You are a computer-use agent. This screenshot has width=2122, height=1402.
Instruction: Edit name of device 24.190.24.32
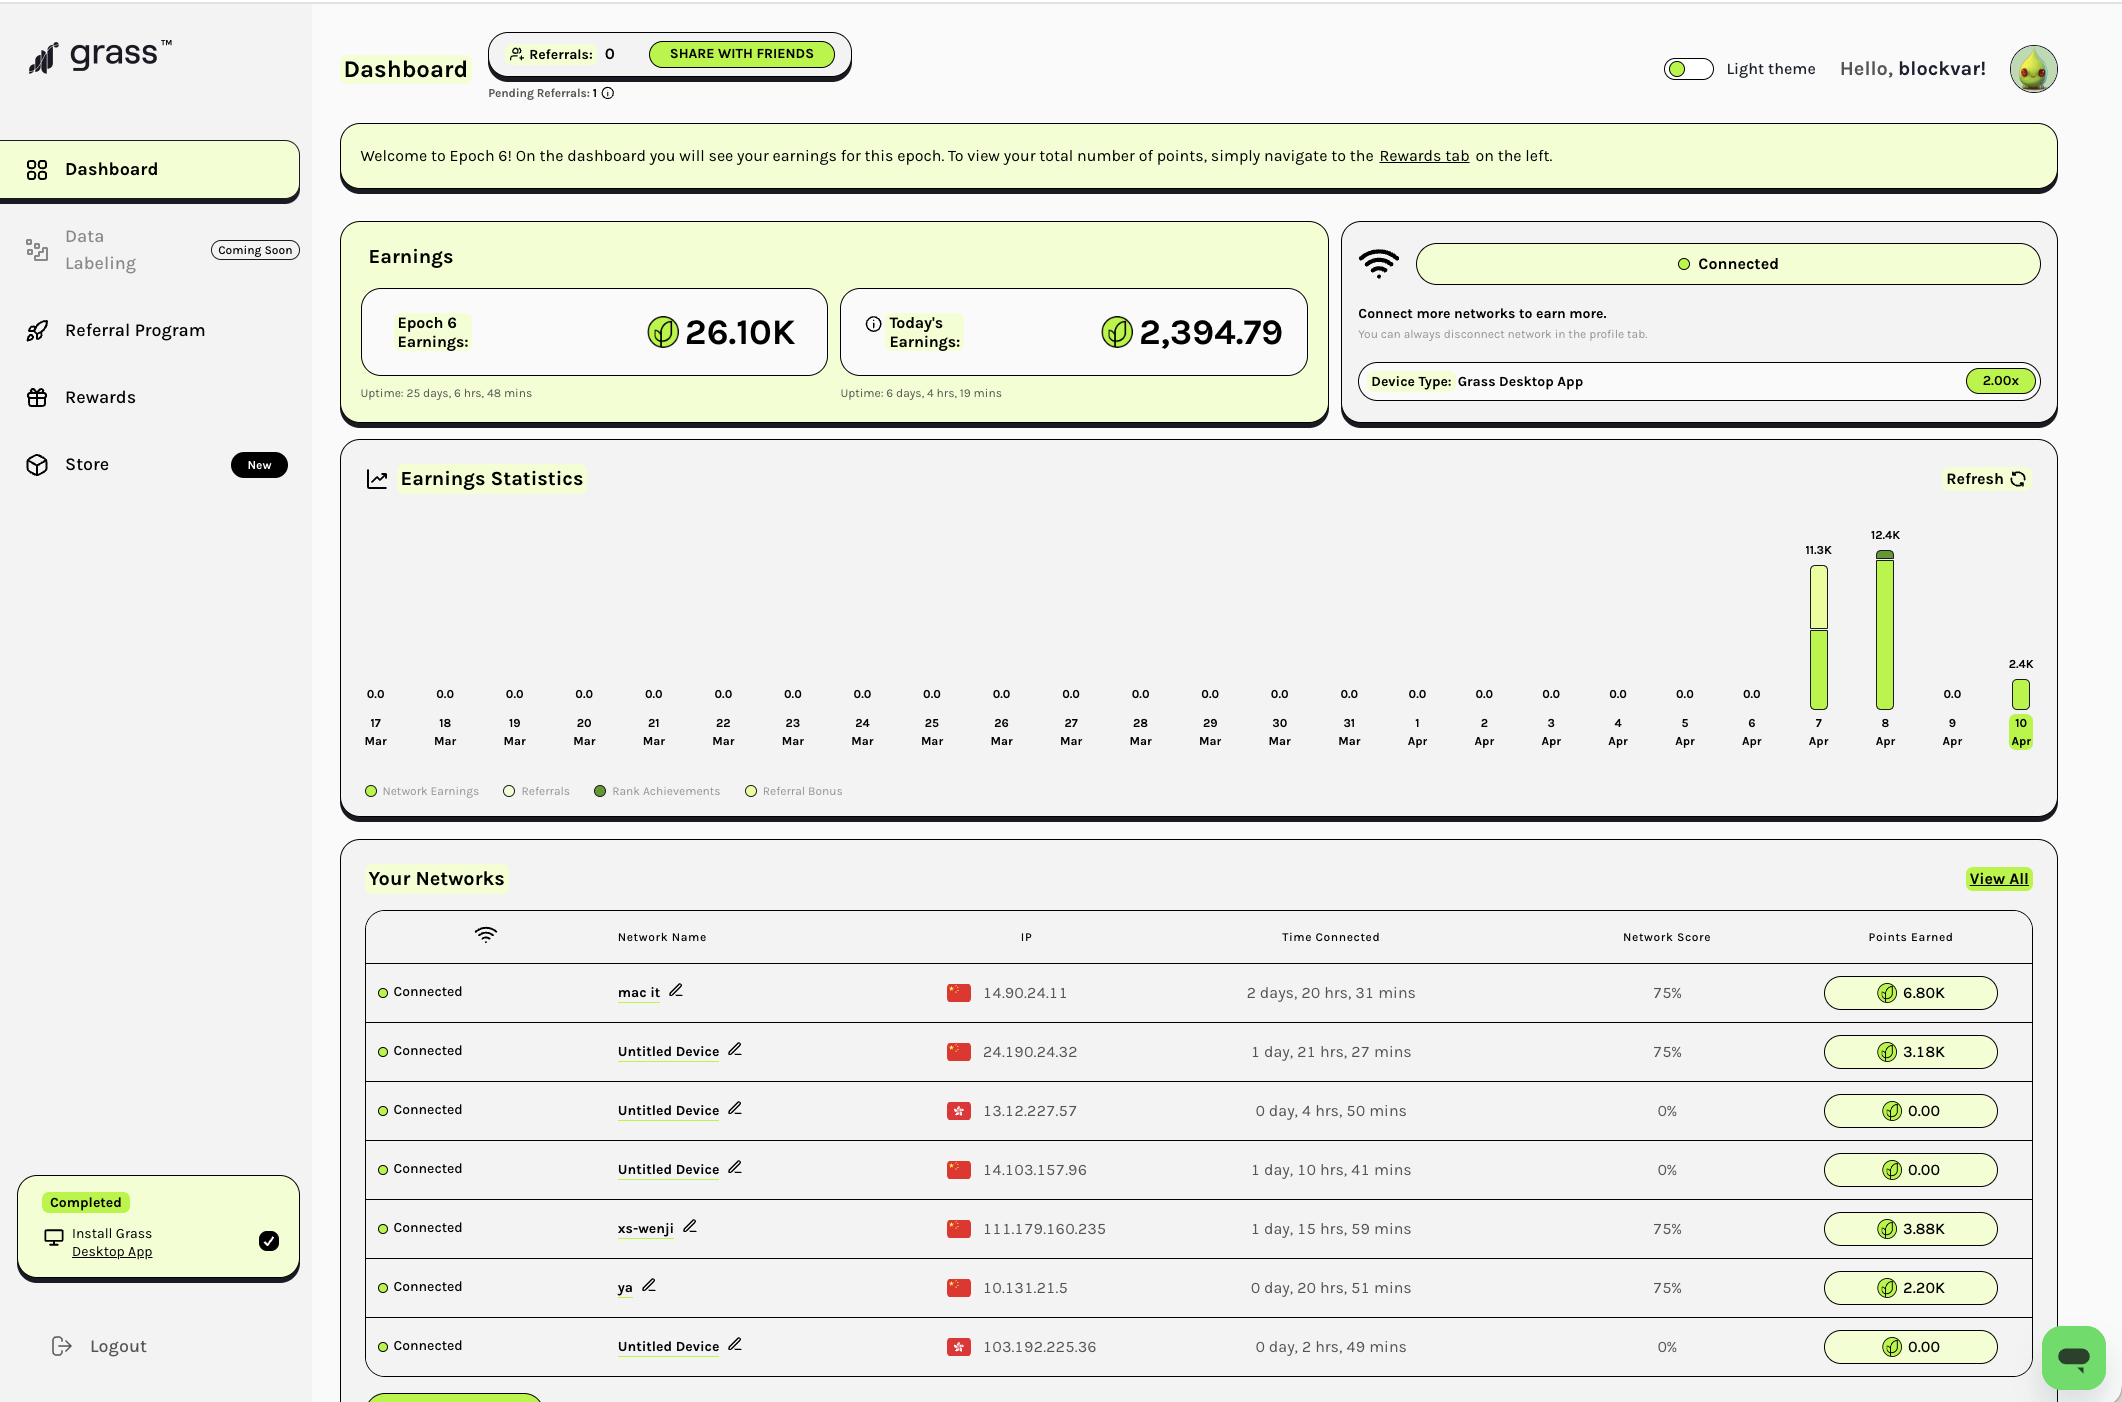[735, 1049]
